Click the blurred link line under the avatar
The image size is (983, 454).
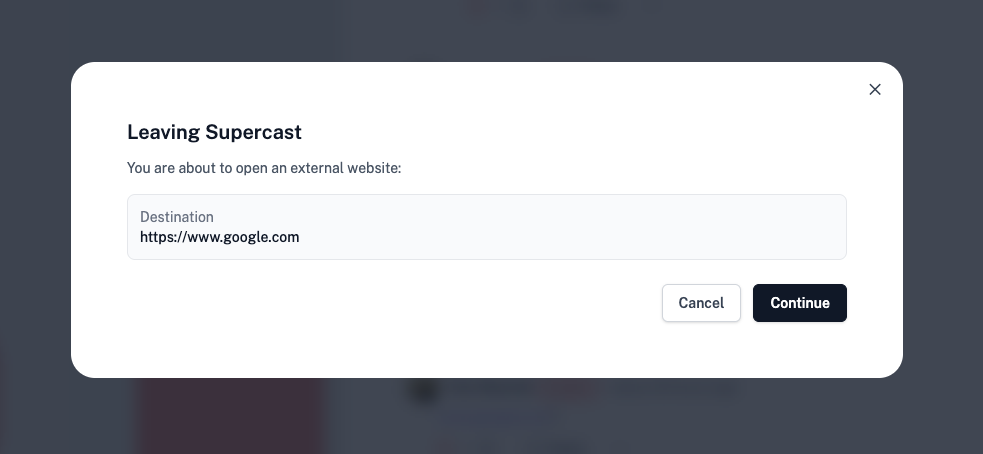(x=500, y=416)
